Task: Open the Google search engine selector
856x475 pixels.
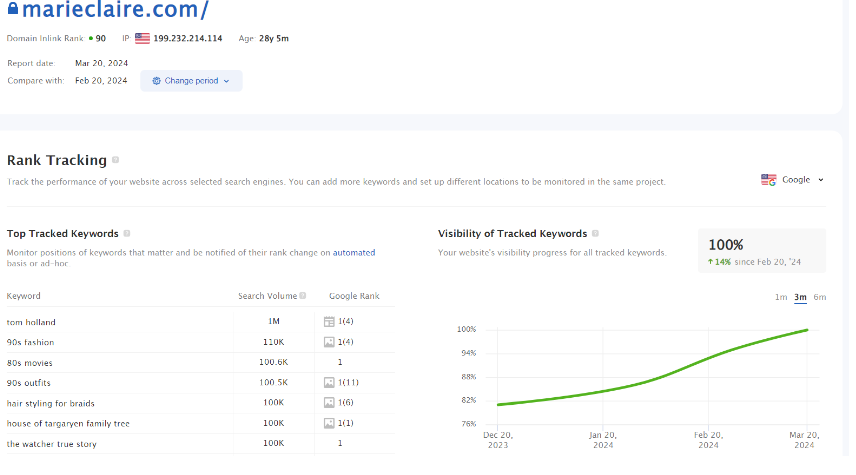Action: 793,180
